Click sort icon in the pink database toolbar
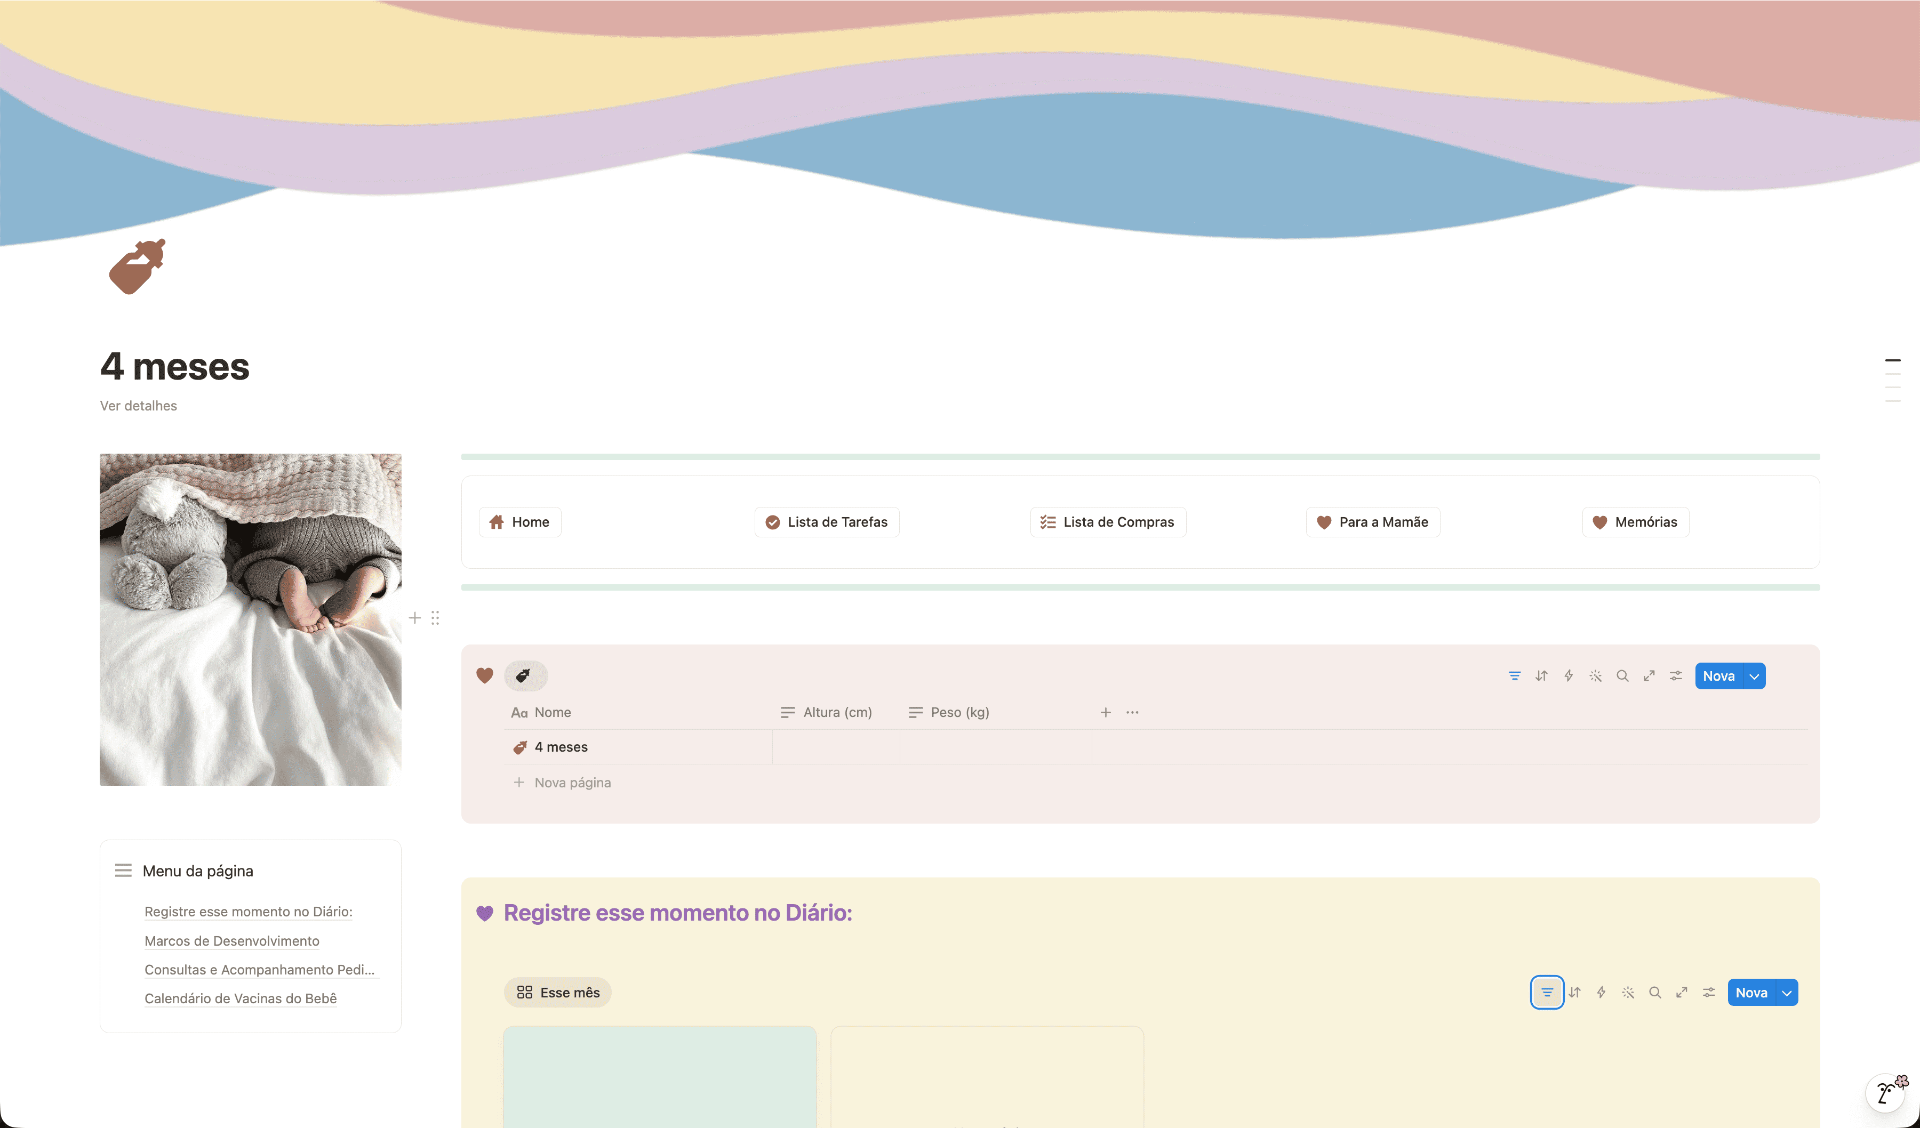This screenshot has height=1128, width=1920. 1542,676
